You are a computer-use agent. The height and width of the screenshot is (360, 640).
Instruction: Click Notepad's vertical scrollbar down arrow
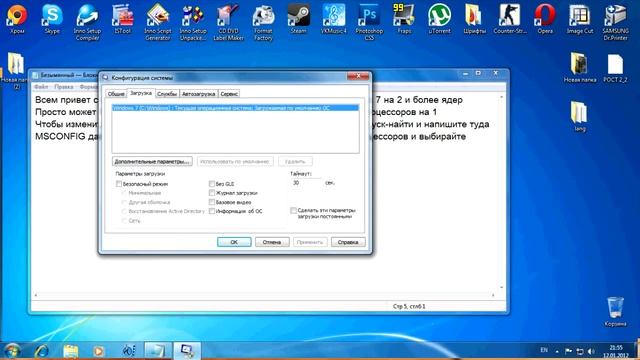click(x=502, y=287)
